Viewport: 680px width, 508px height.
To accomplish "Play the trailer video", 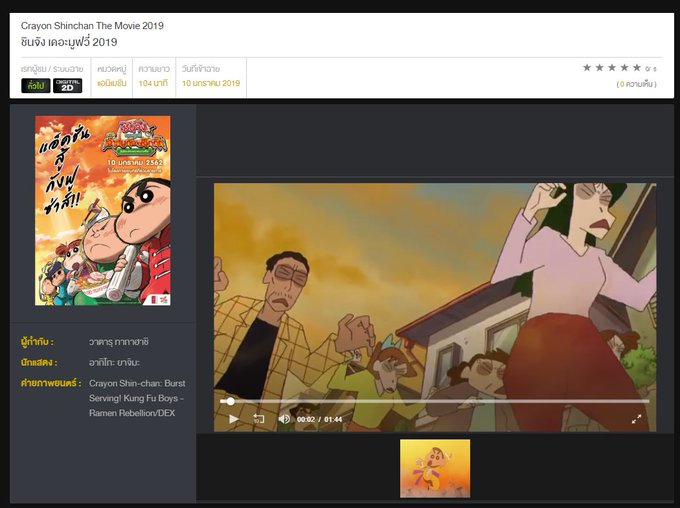I will 233,419.
